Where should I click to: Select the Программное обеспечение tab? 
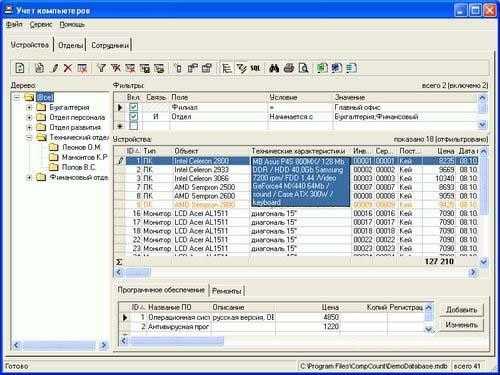pyautogui.click(x=161, y=290)
